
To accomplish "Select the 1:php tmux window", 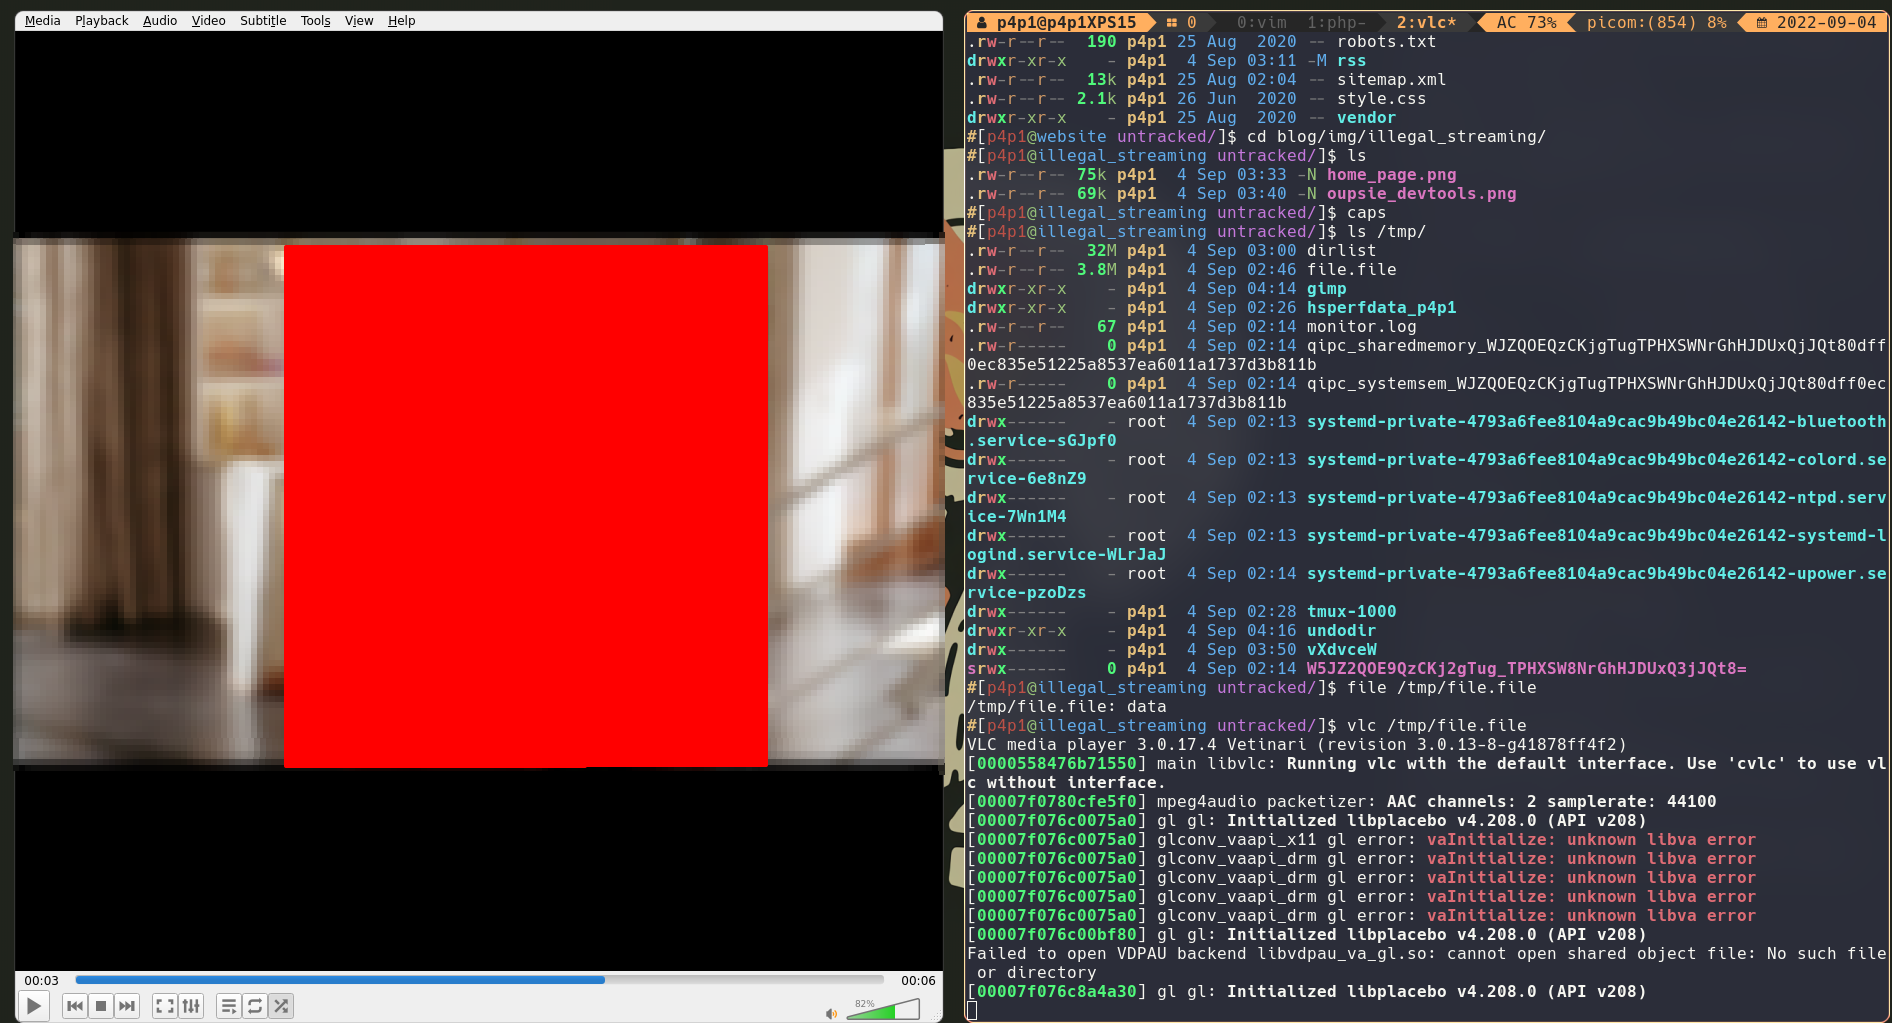I will (1335, 22).
